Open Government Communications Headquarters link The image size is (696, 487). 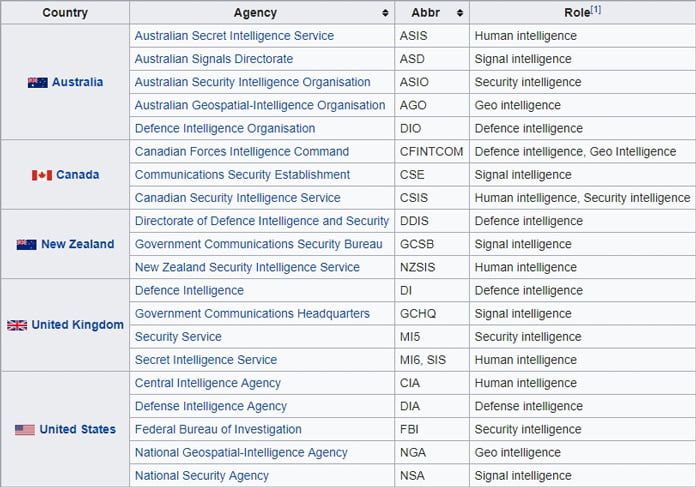(252, 314)
